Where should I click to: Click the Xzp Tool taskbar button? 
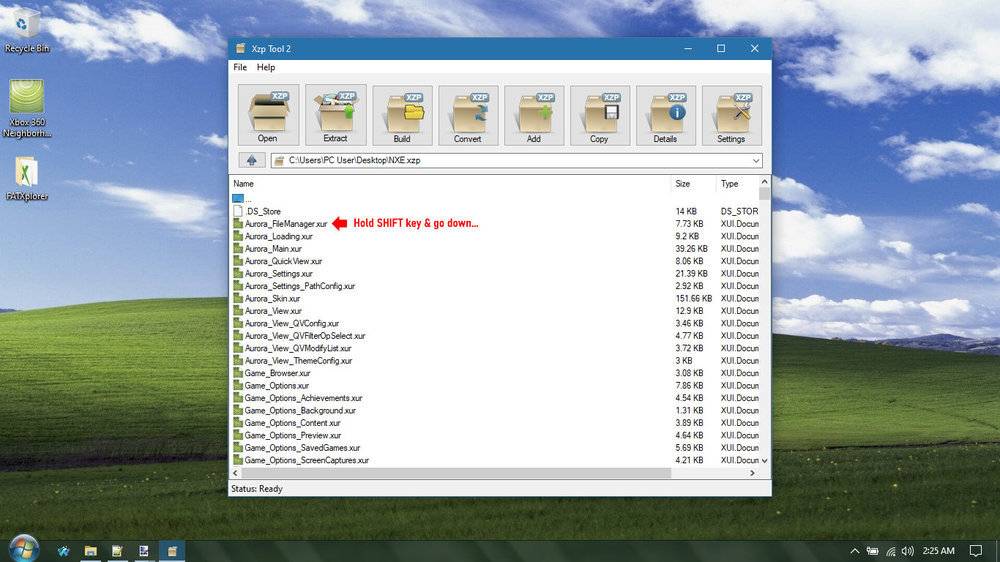point(172,551)
